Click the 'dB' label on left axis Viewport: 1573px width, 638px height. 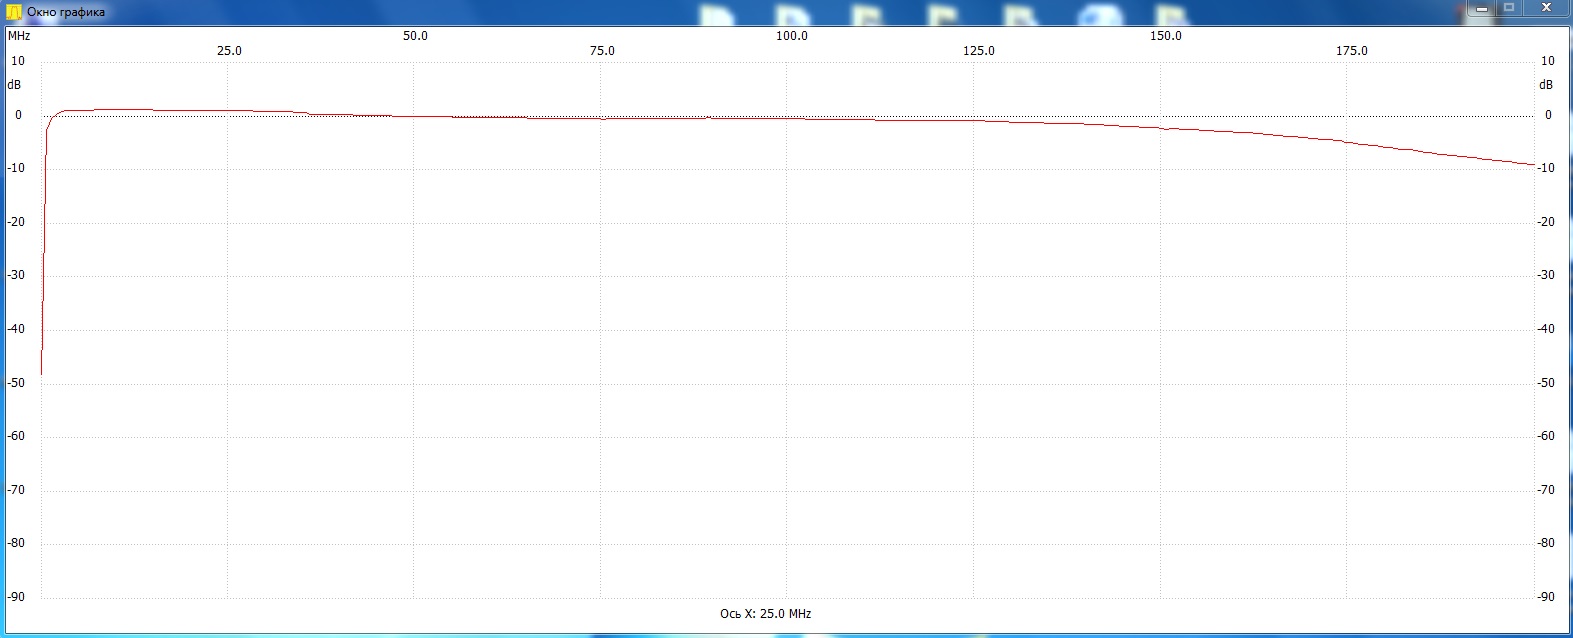click(x=14, y=85)
